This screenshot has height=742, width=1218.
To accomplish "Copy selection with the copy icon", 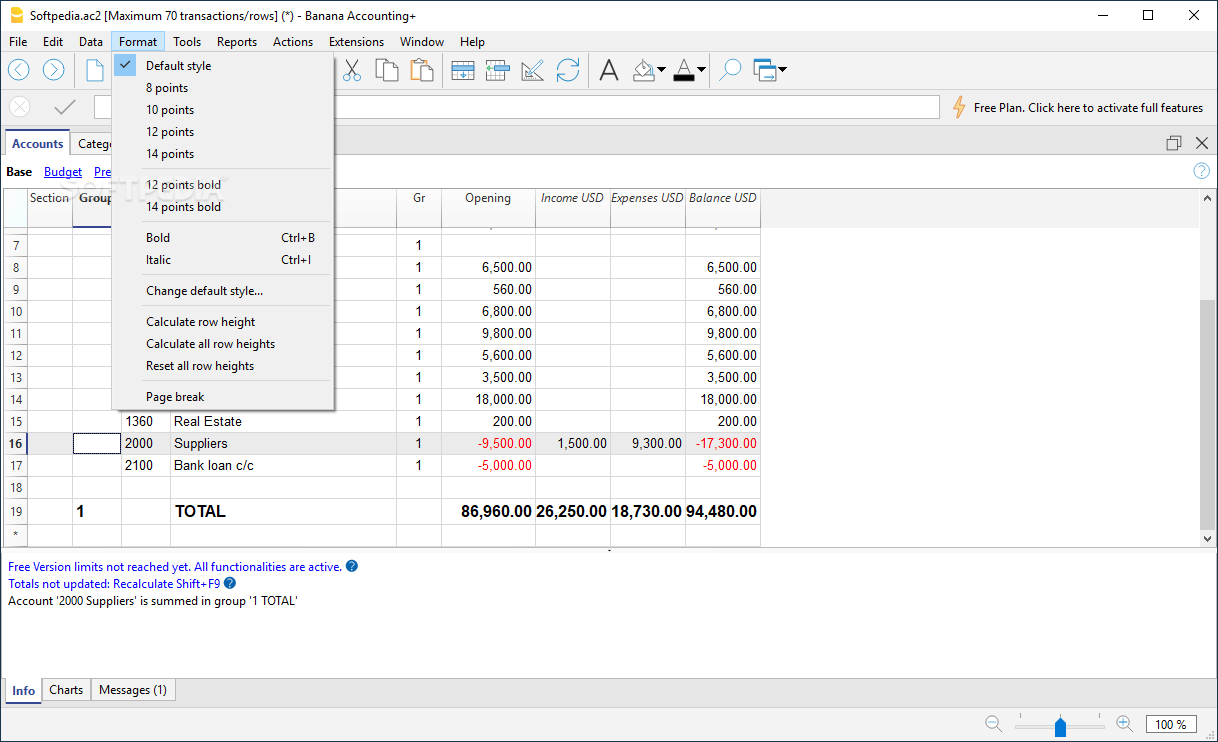I will 386,70.
